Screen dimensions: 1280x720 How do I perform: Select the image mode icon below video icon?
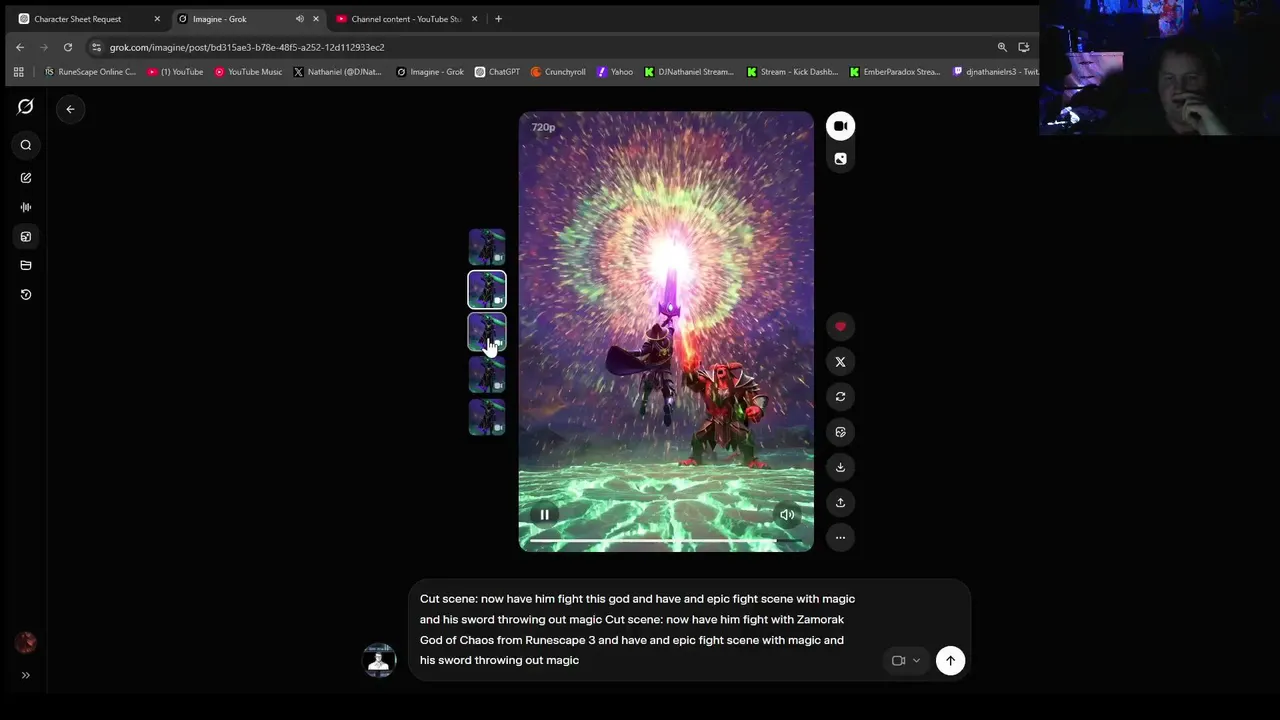pos(840,159)
